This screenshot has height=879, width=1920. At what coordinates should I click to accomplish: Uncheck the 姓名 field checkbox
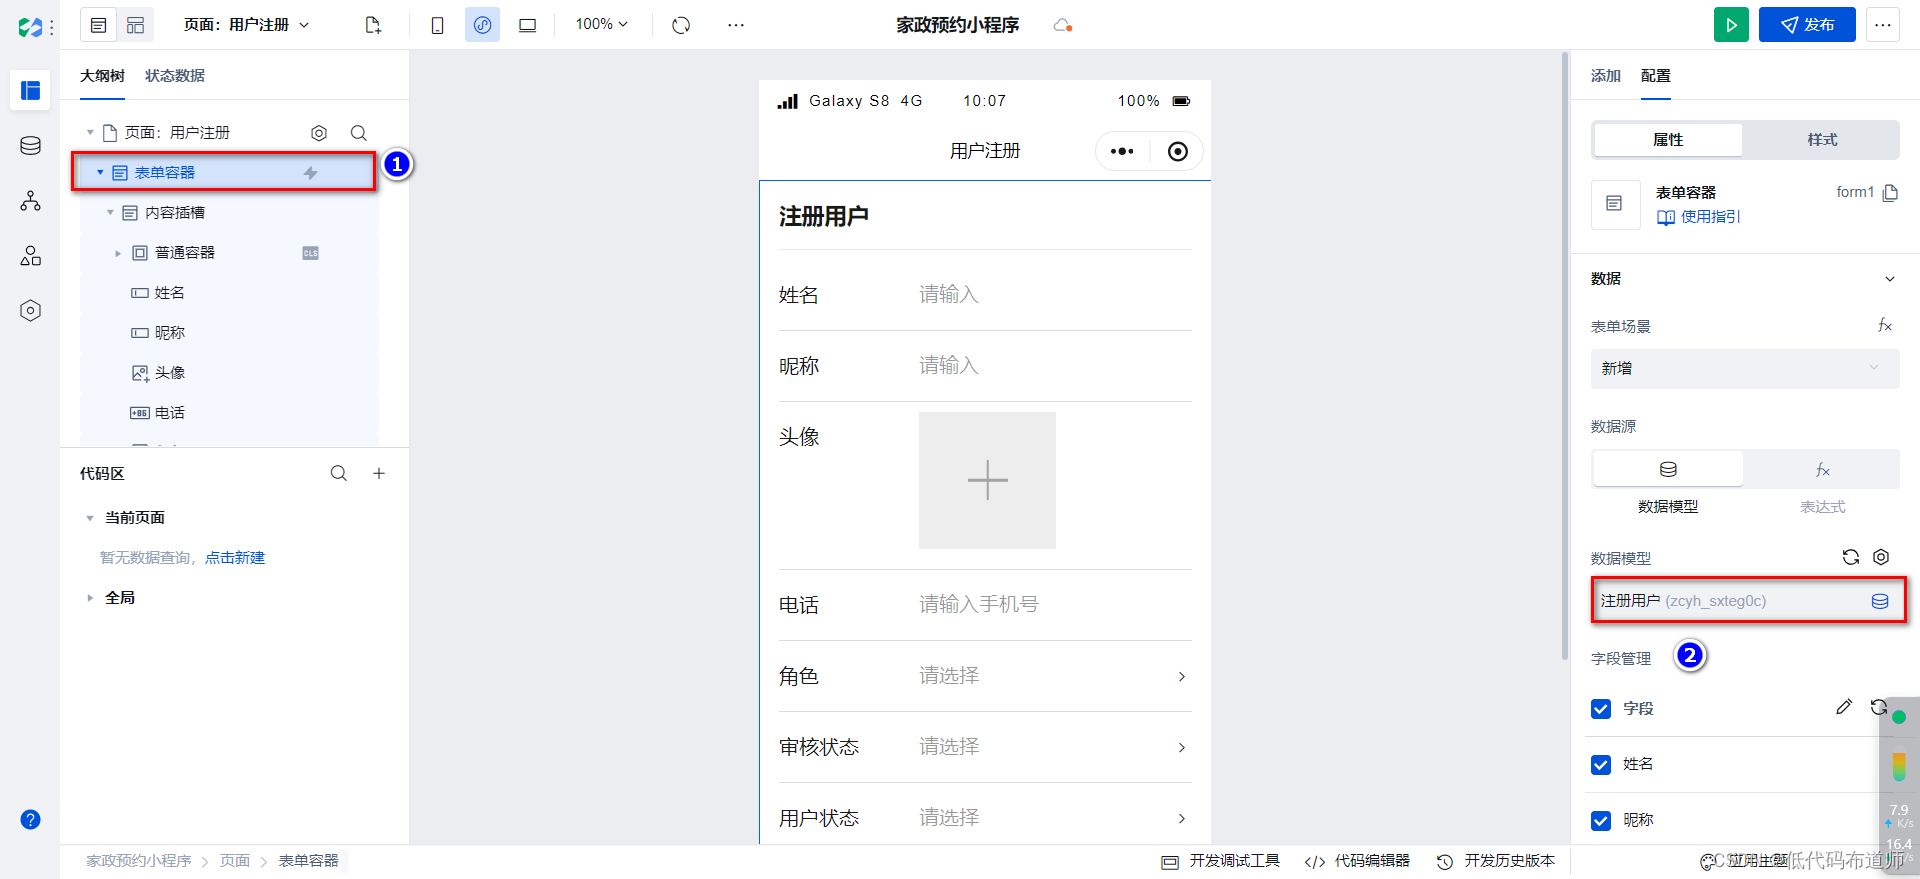tap(1601, 765)
